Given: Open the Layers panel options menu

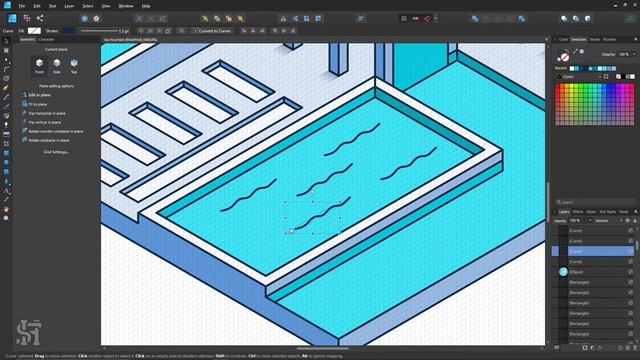Looking at the screenshot, I should (x=636, y=211).
